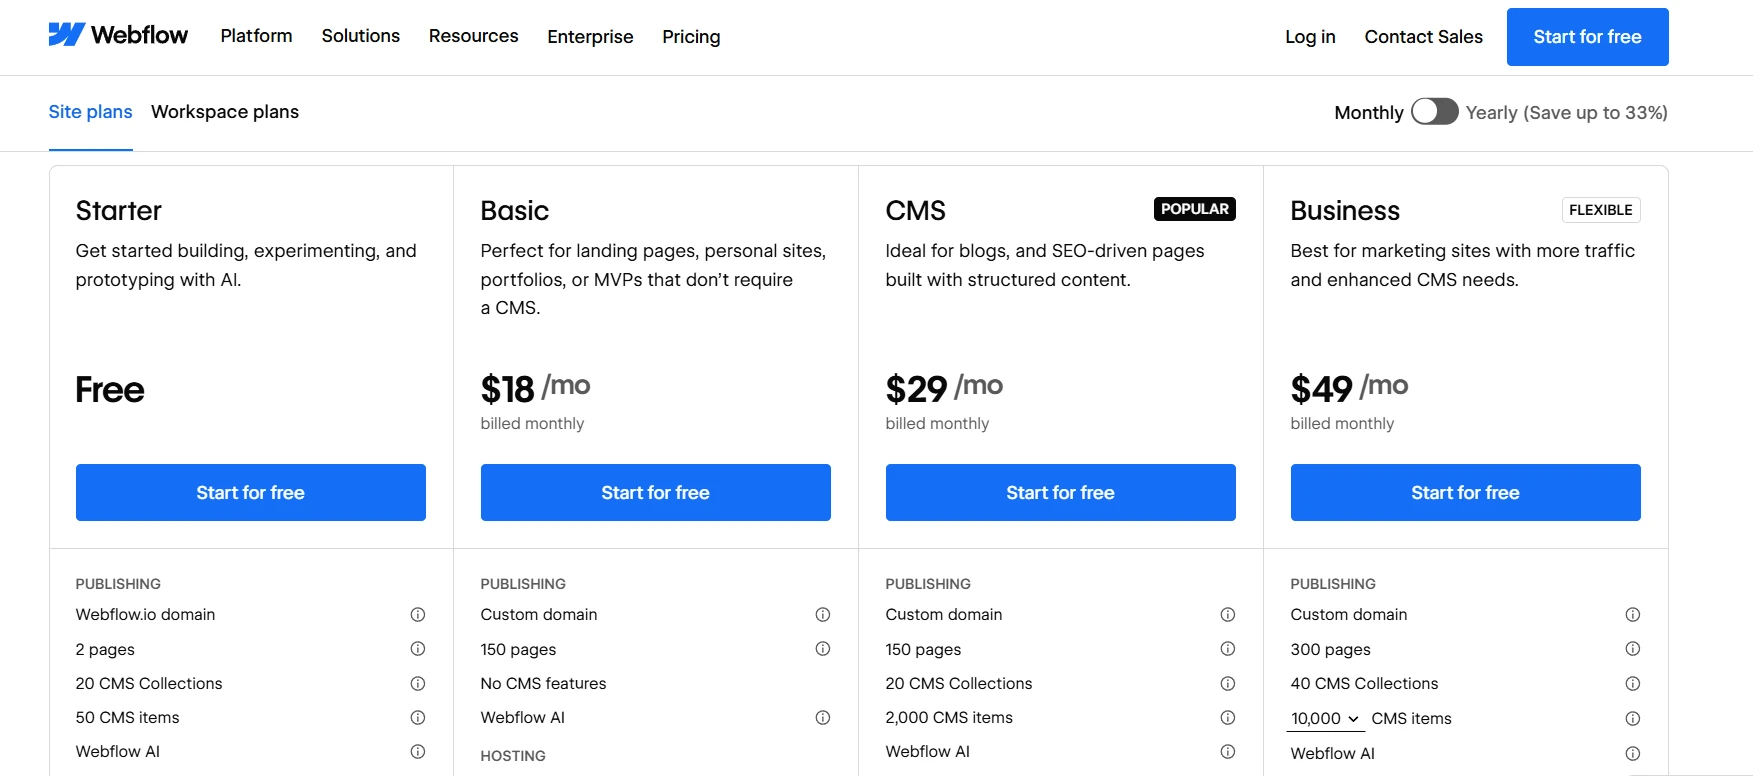This screenshot has height=776, width=1753.
Task: Show info for Business Webflow AI
Action: (x=1633, y=753)
